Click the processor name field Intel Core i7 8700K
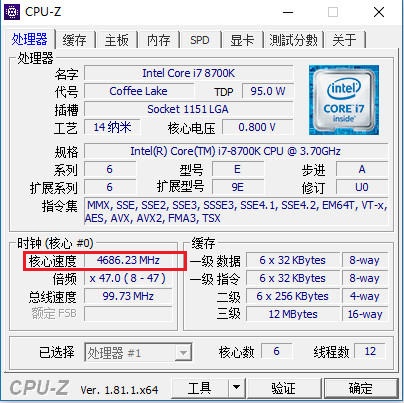The image size is (404, 403). 189,73
